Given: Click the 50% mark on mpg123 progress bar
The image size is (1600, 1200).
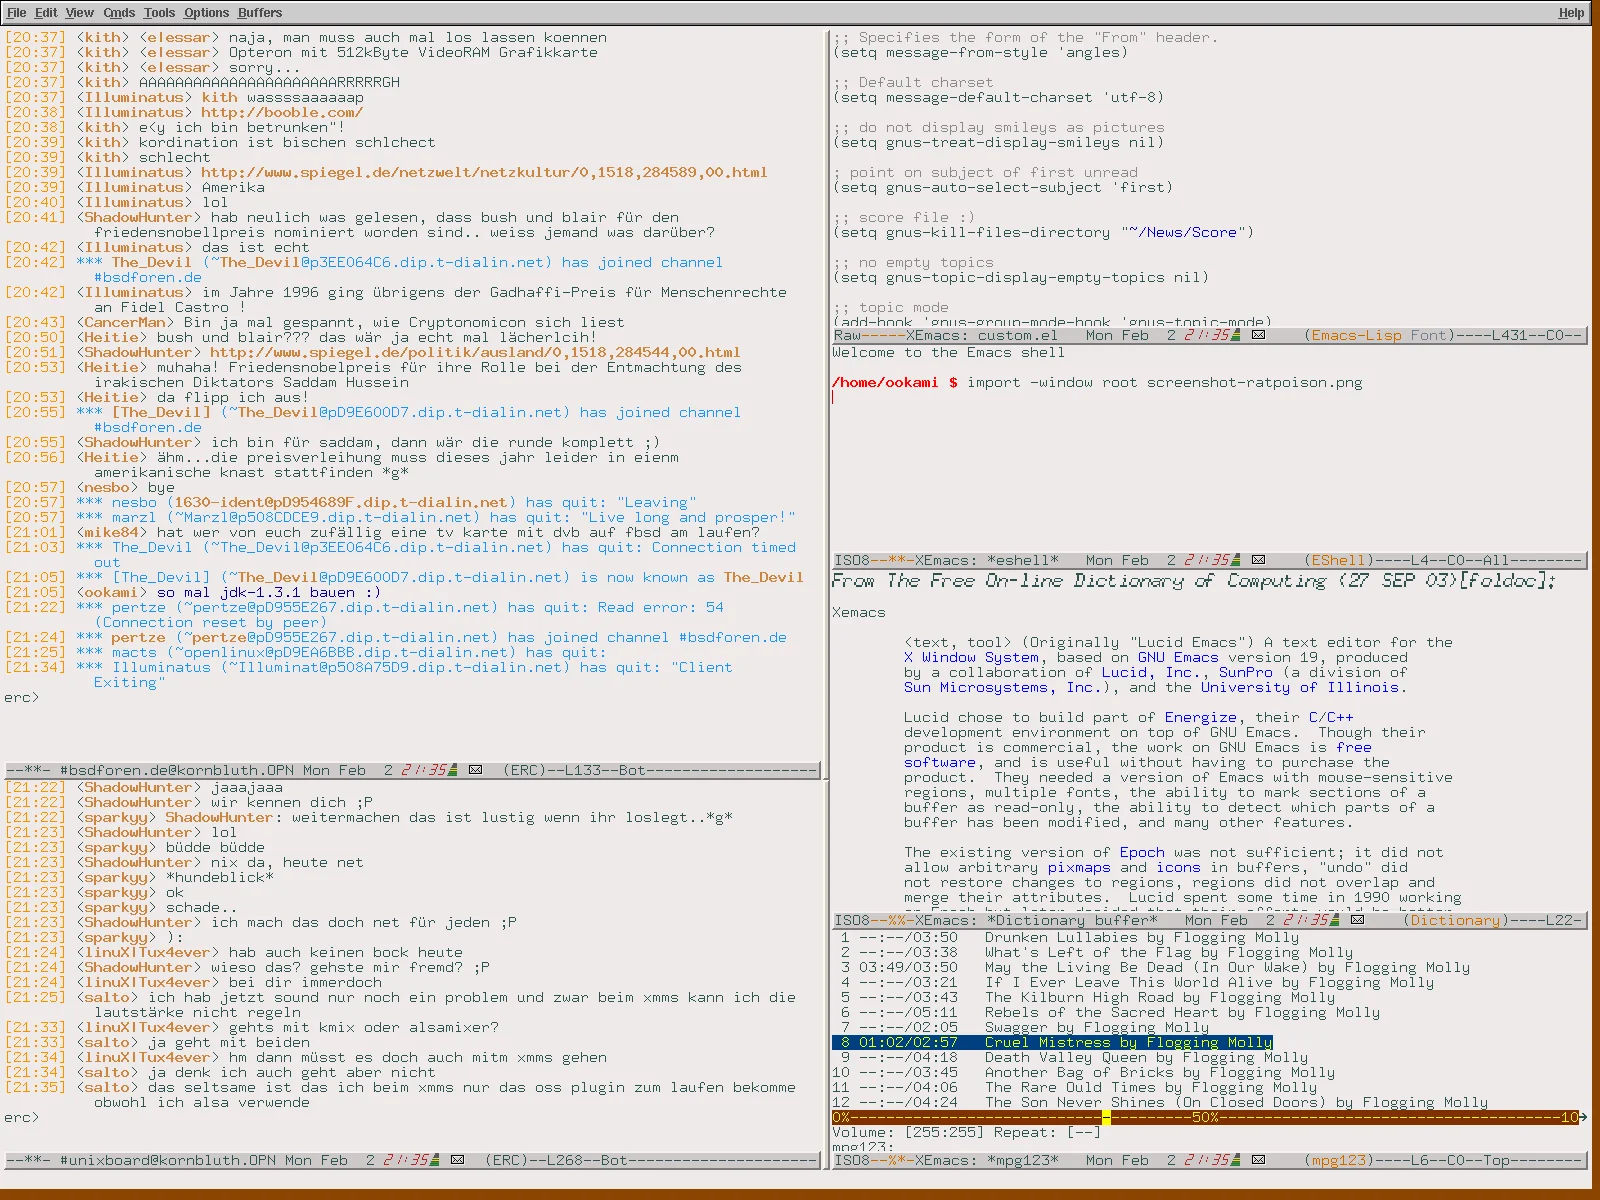Looking at the screenshot, I should (x=1205, y=1118).
